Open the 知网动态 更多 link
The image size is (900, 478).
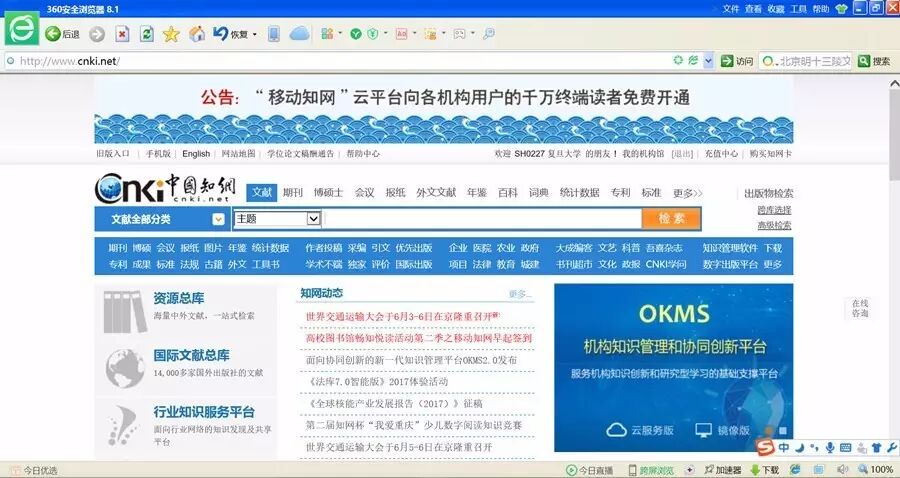click(x=520, y=294)
